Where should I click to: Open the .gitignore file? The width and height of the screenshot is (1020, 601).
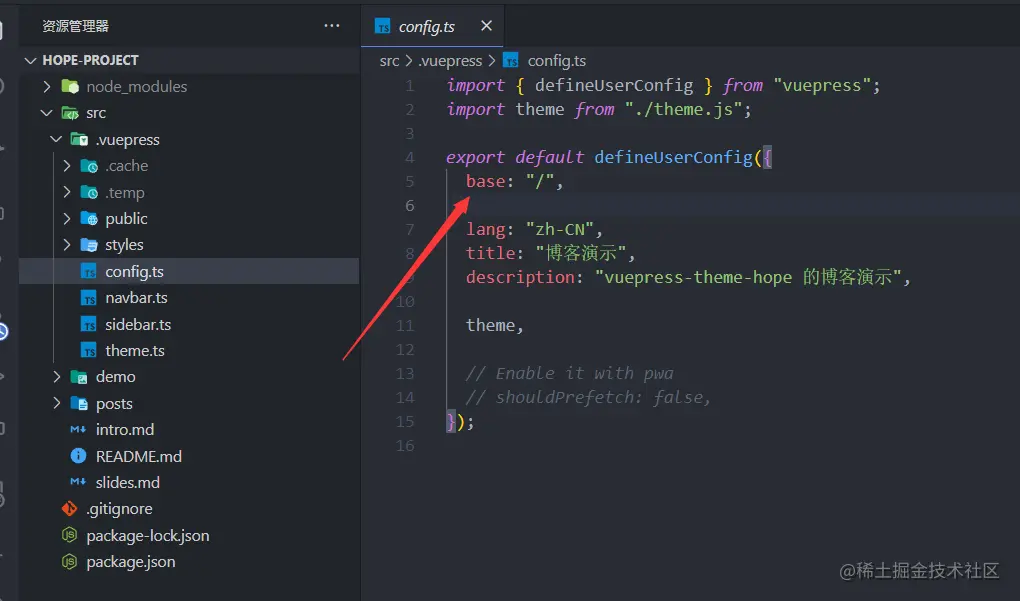[x=119, y=509]
